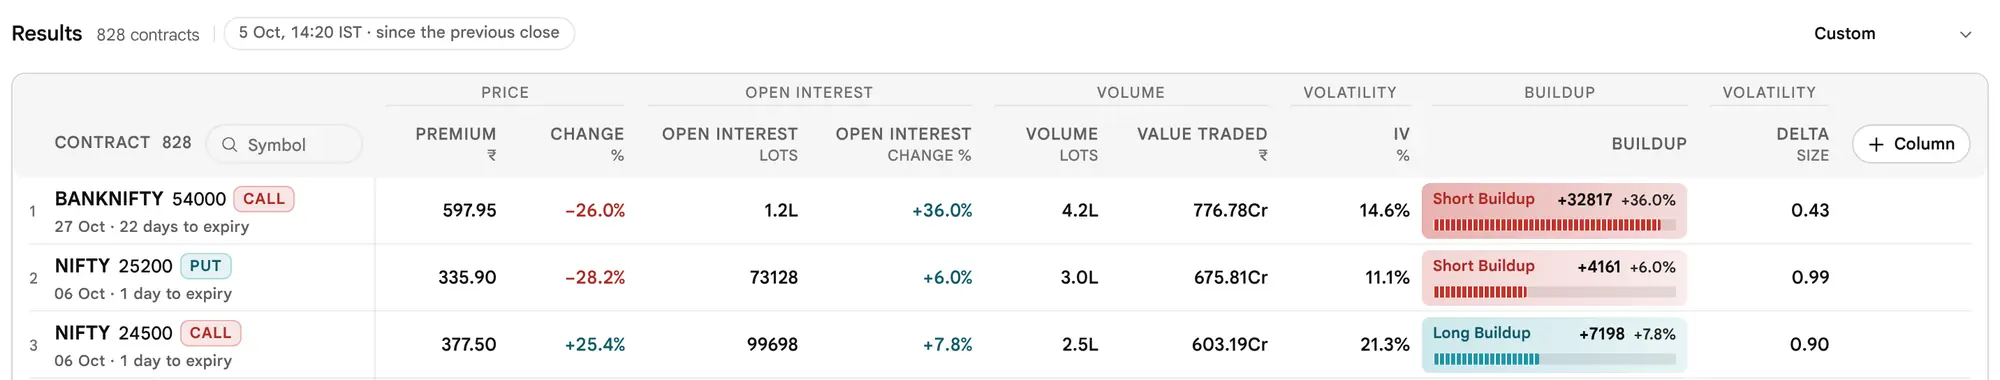The image size is (2000, 380).
Task: Click the plus icon on Column button
Action: point(1876,144)
